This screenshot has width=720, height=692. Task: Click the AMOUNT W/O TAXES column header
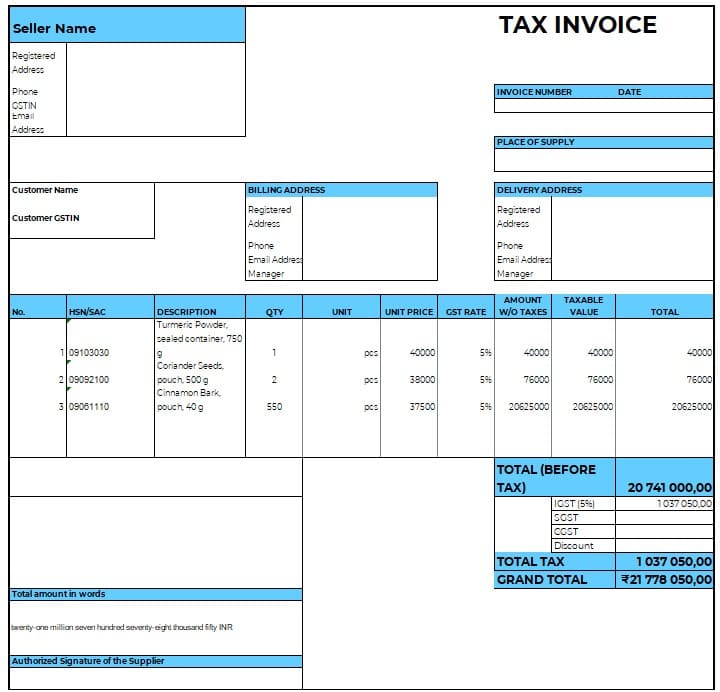click(x=523, y=306)
